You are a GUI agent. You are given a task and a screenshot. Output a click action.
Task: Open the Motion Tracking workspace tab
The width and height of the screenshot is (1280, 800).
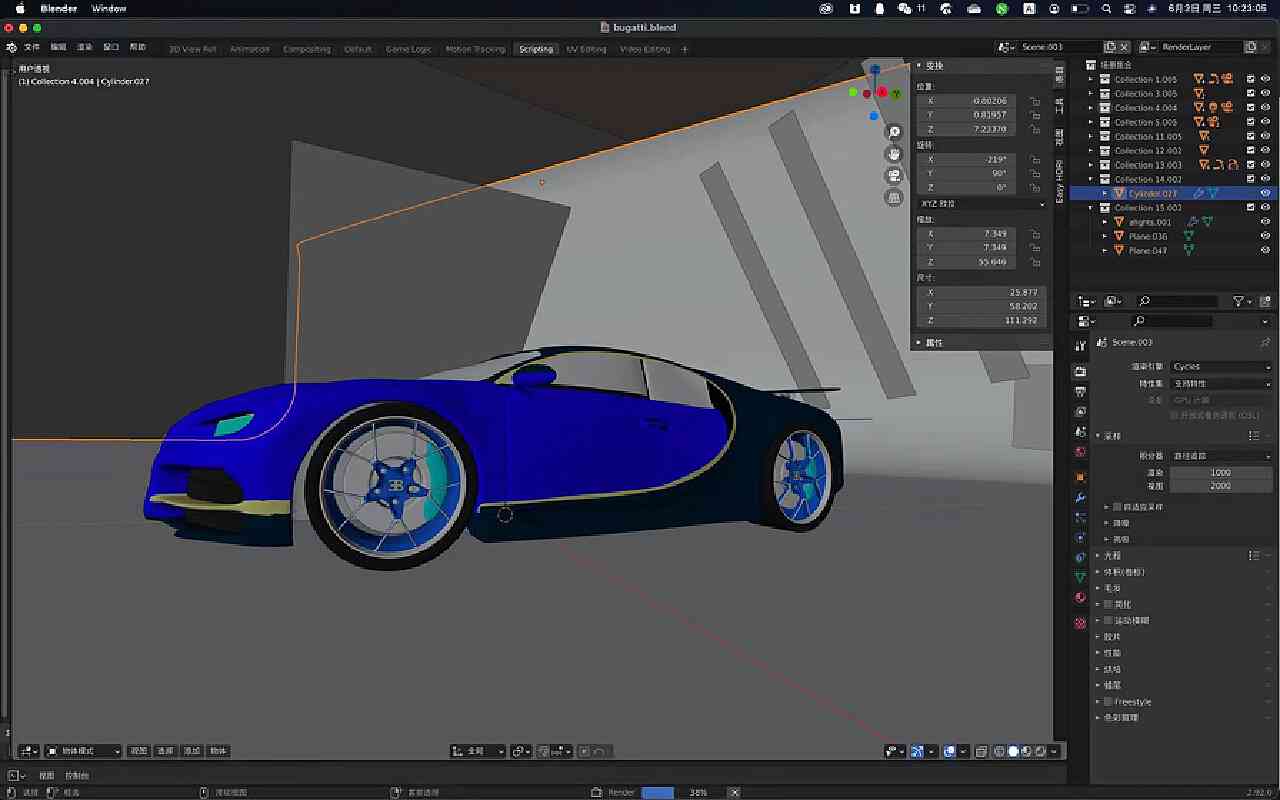[475, 49]
